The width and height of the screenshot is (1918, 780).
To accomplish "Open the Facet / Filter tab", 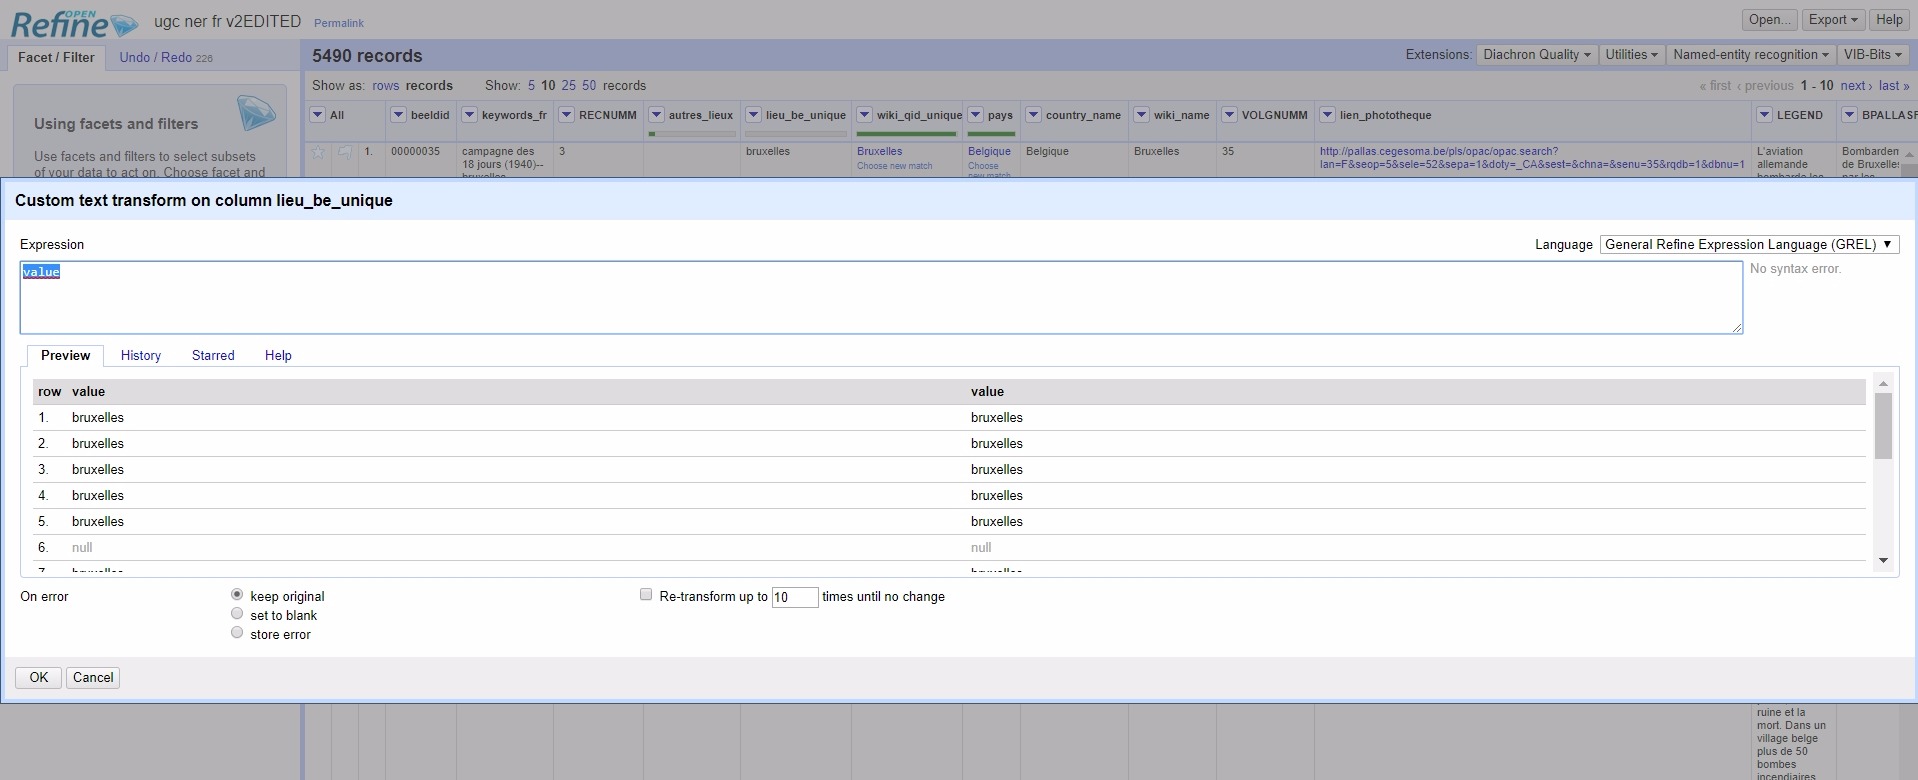I will pos(56,57).
